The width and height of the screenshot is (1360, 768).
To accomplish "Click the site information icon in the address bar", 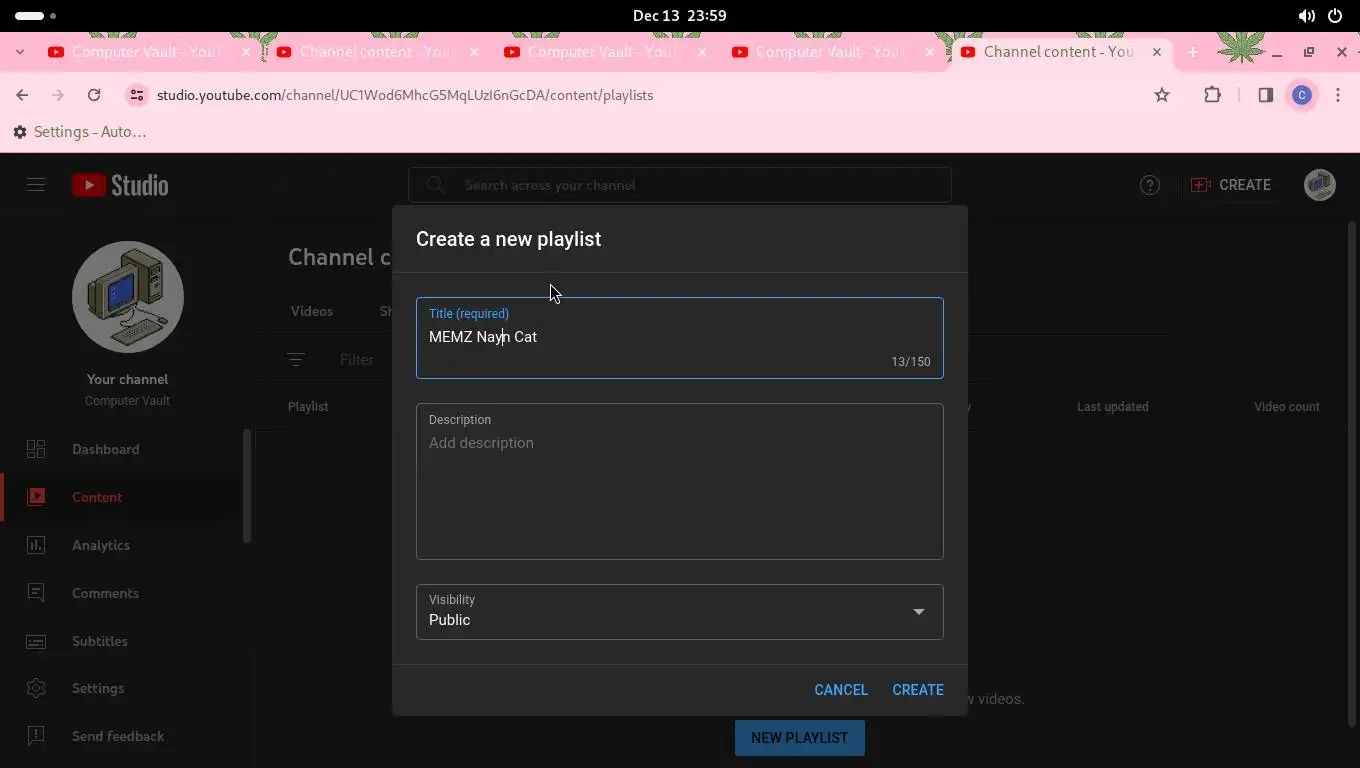I will click(136, 95).
